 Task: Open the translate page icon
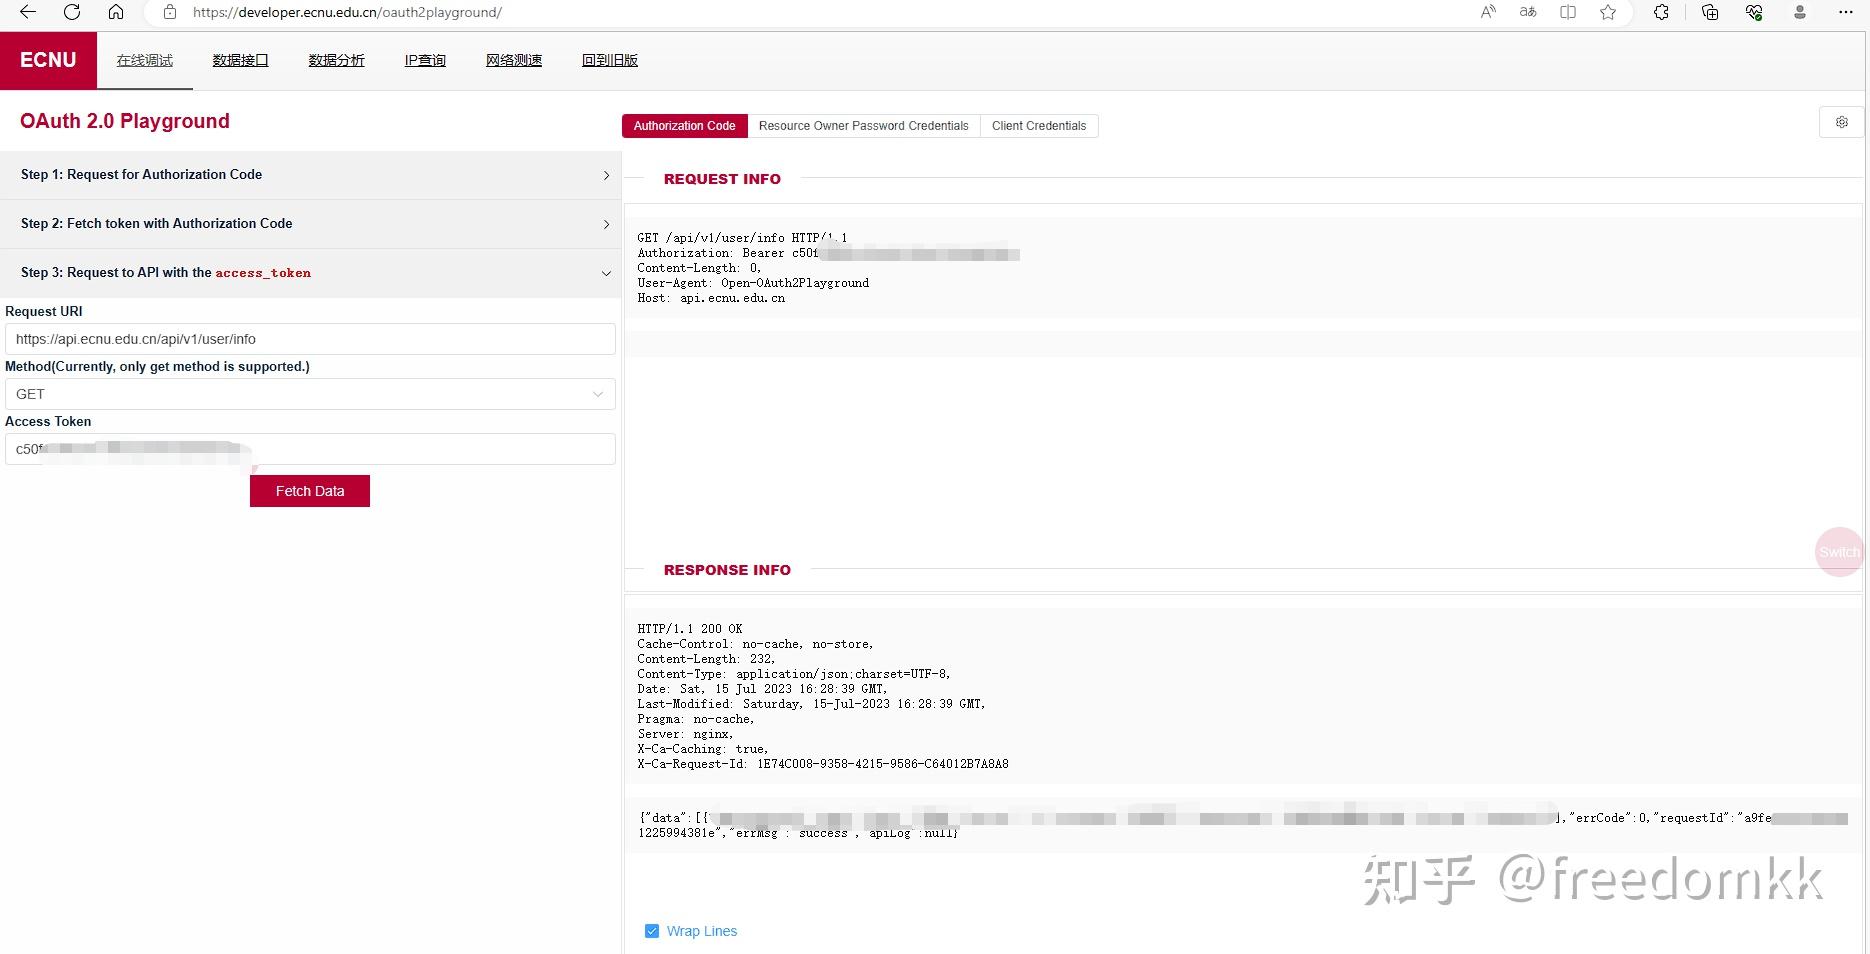pos(1527,12)
